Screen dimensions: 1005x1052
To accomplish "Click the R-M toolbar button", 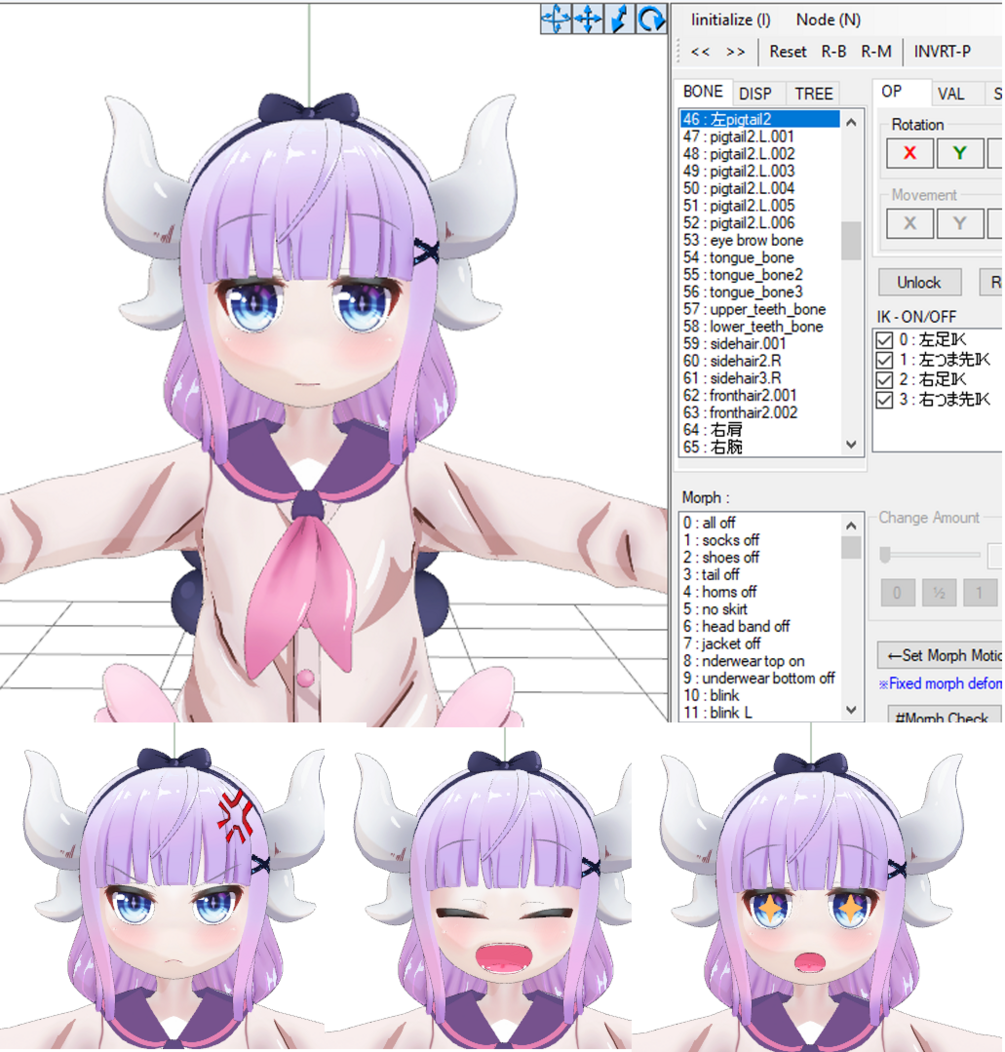I will pos(876,52).
